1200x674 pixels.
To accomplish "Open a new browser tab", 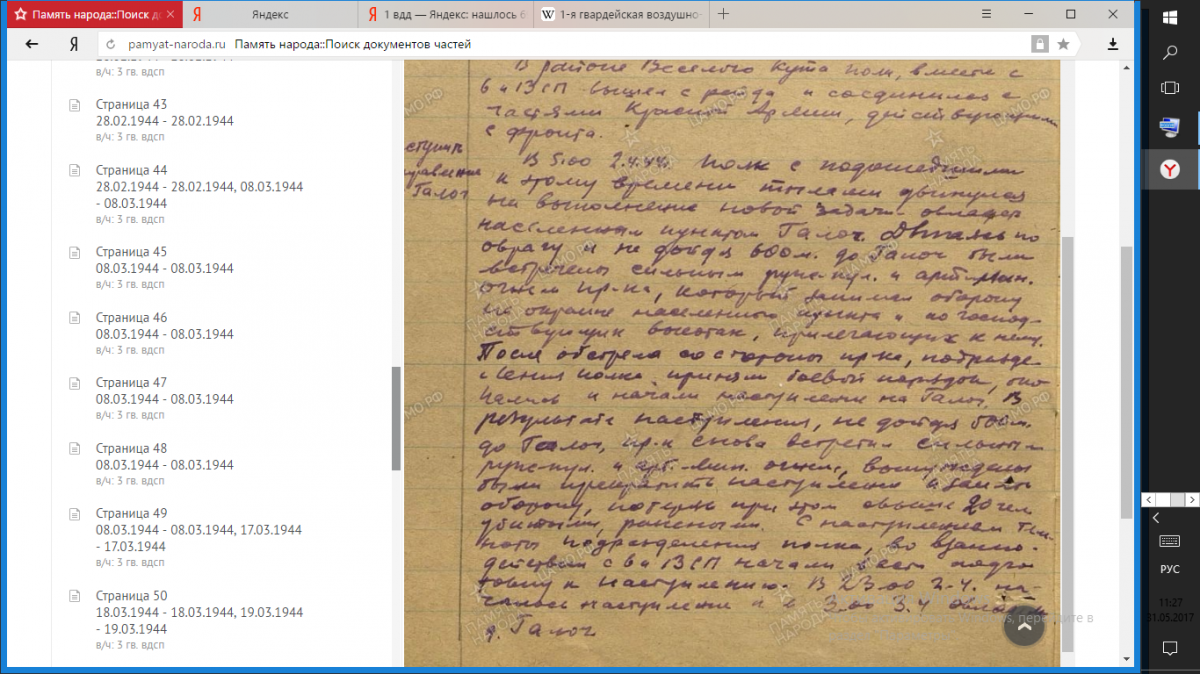I will tap(724, 14).
